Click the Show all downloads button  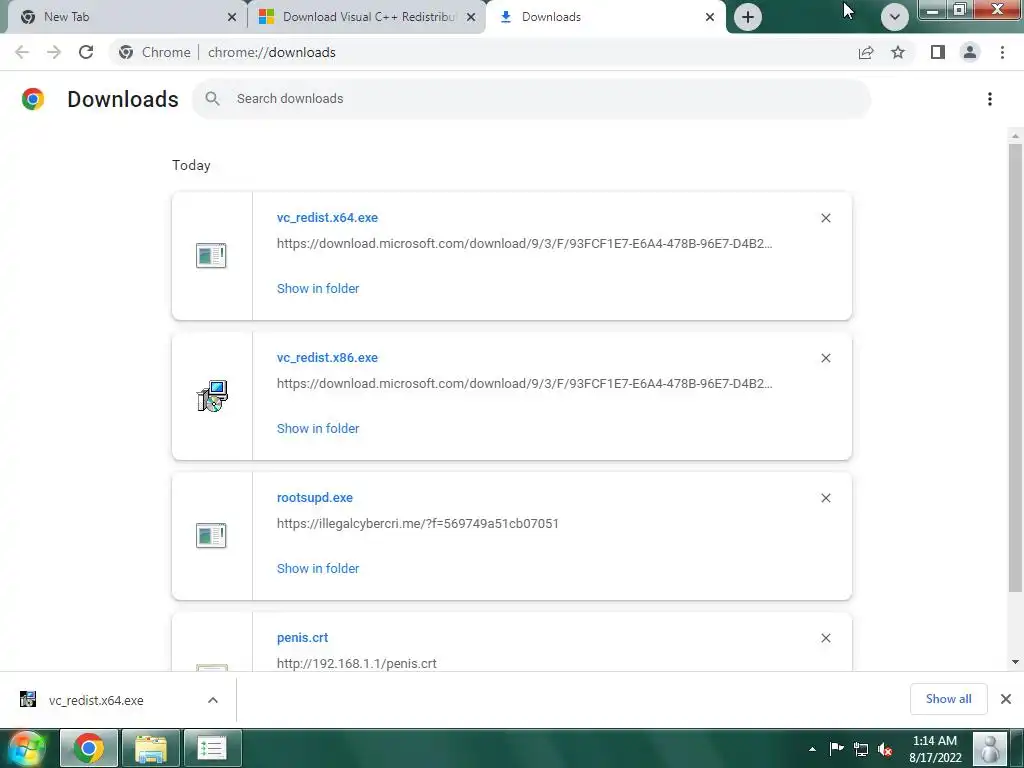[x=948, y=699]
